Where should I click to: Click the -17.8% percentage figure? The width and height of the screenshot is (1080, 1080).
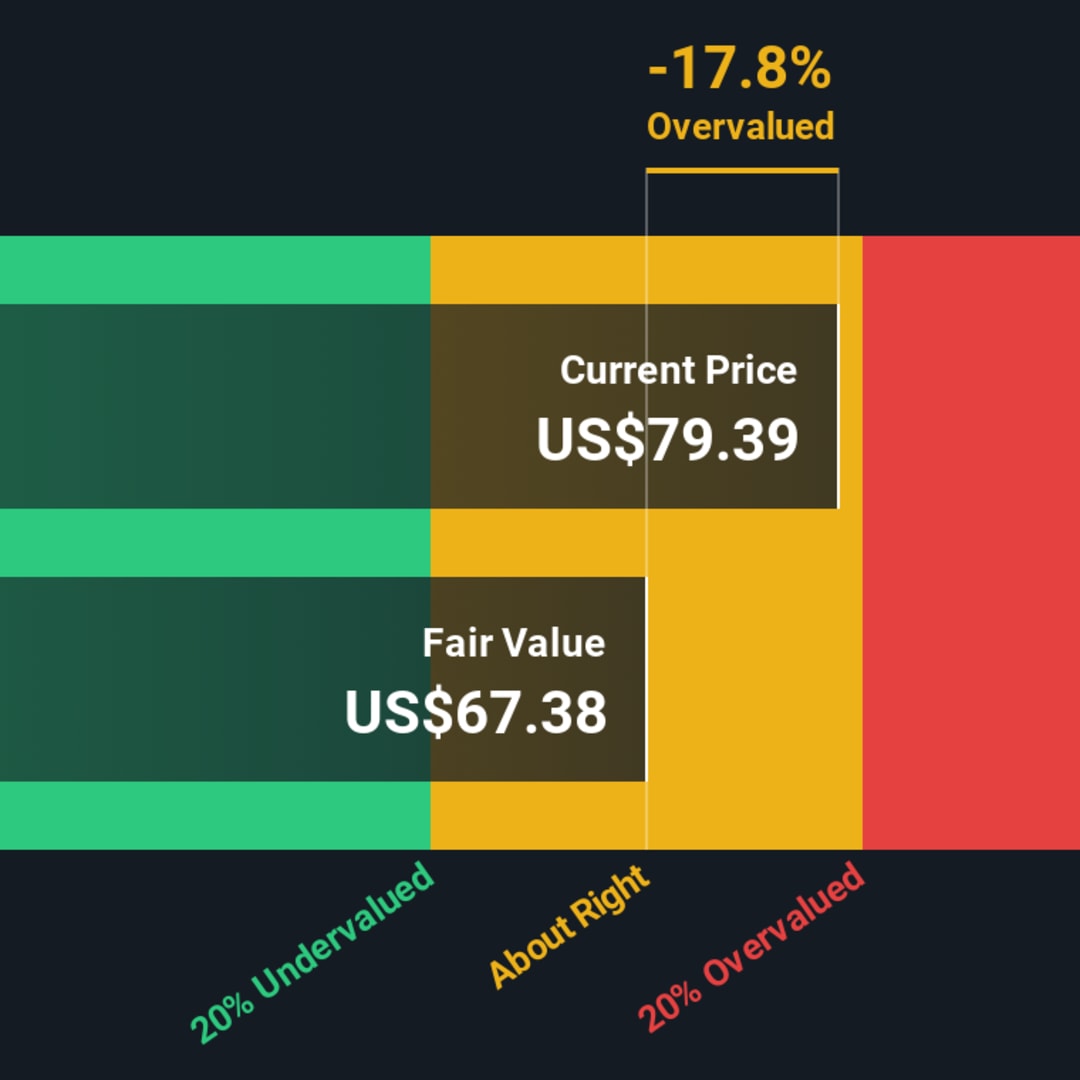[740, 68]
